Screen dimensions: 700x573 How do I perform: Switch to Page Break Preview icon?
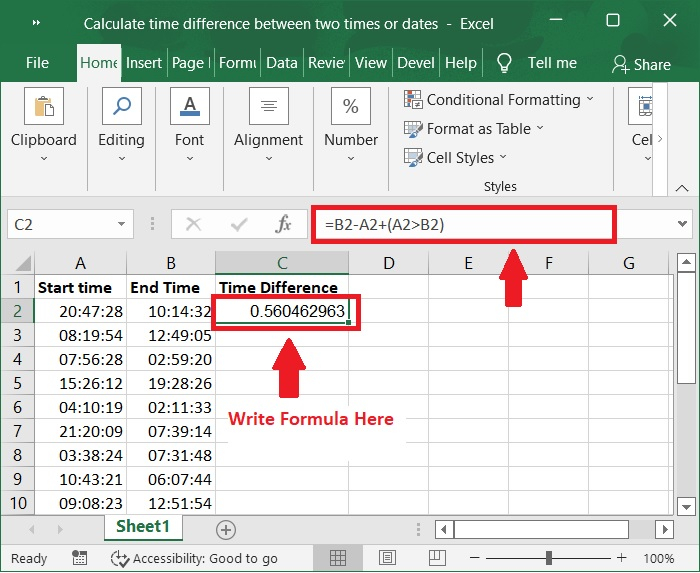point(437,558)
